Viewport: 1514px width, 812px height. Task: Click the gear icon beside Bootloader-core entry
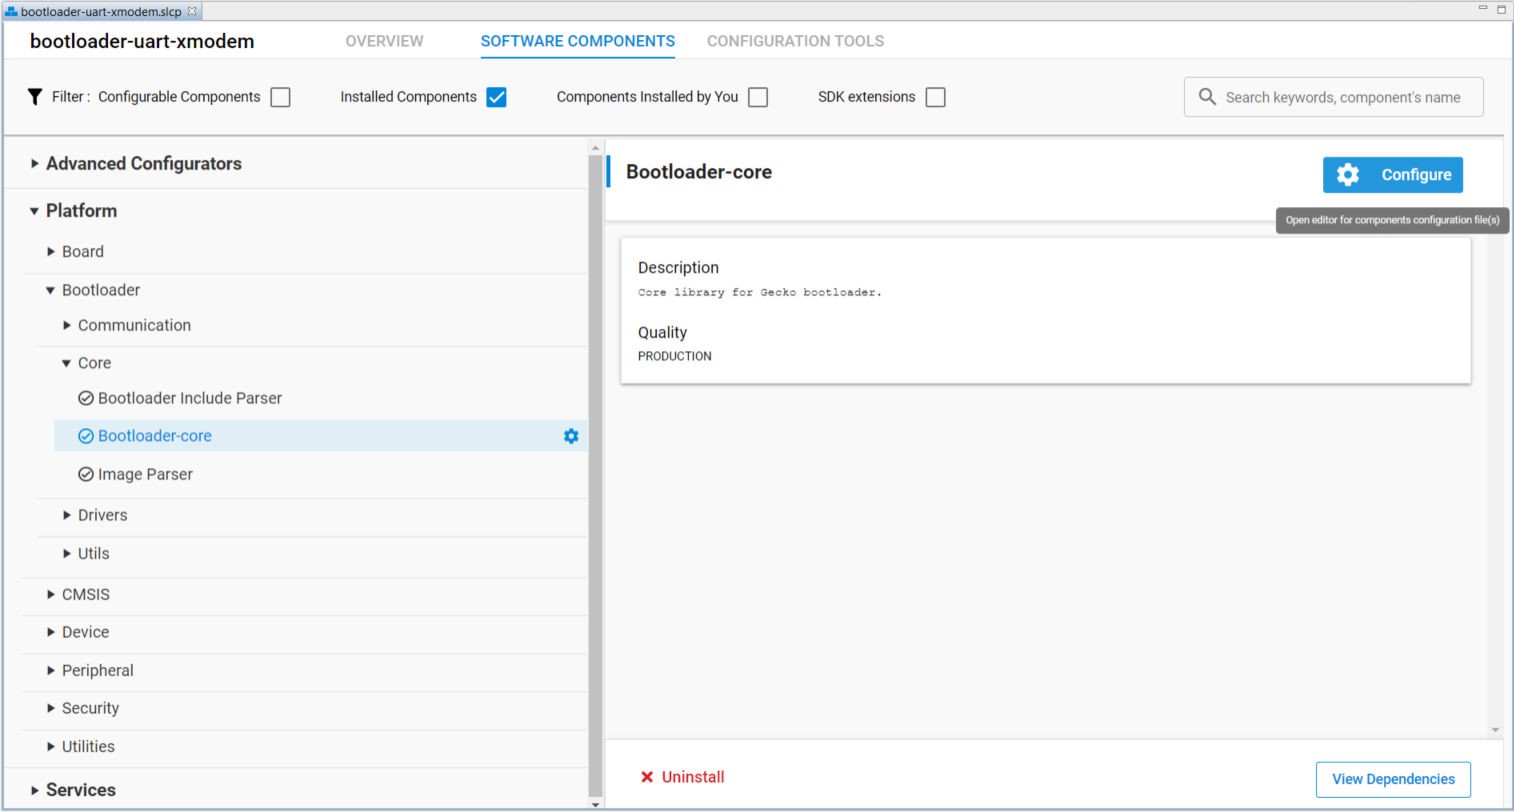570,436
